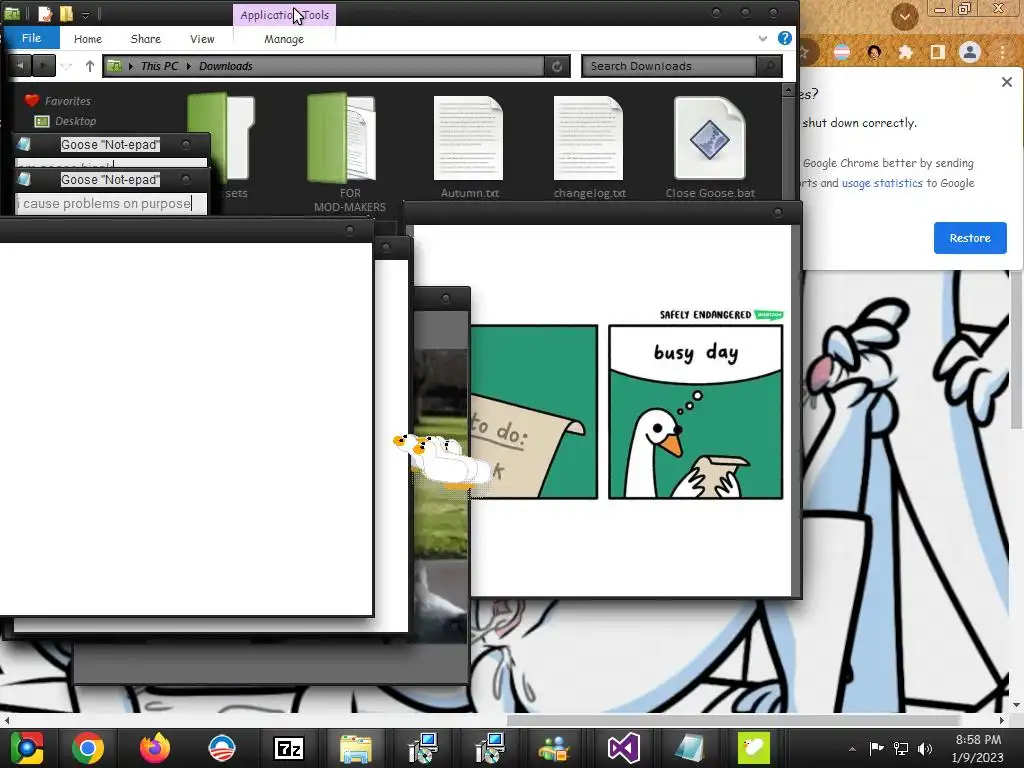Switch to the Share ribbon tab

pos(146,39)
